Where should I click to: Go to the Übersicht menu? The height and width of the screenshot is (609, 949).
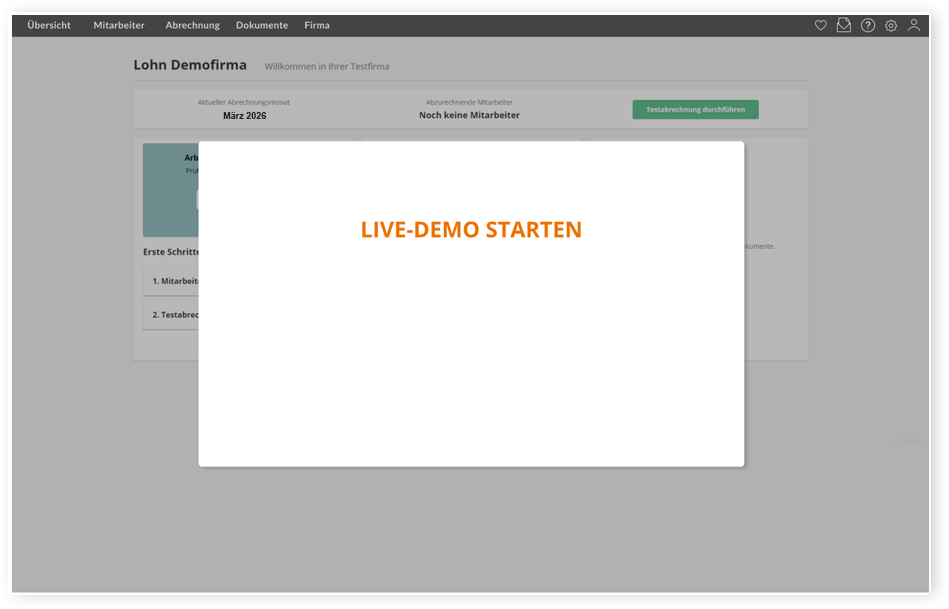point(49,25)
